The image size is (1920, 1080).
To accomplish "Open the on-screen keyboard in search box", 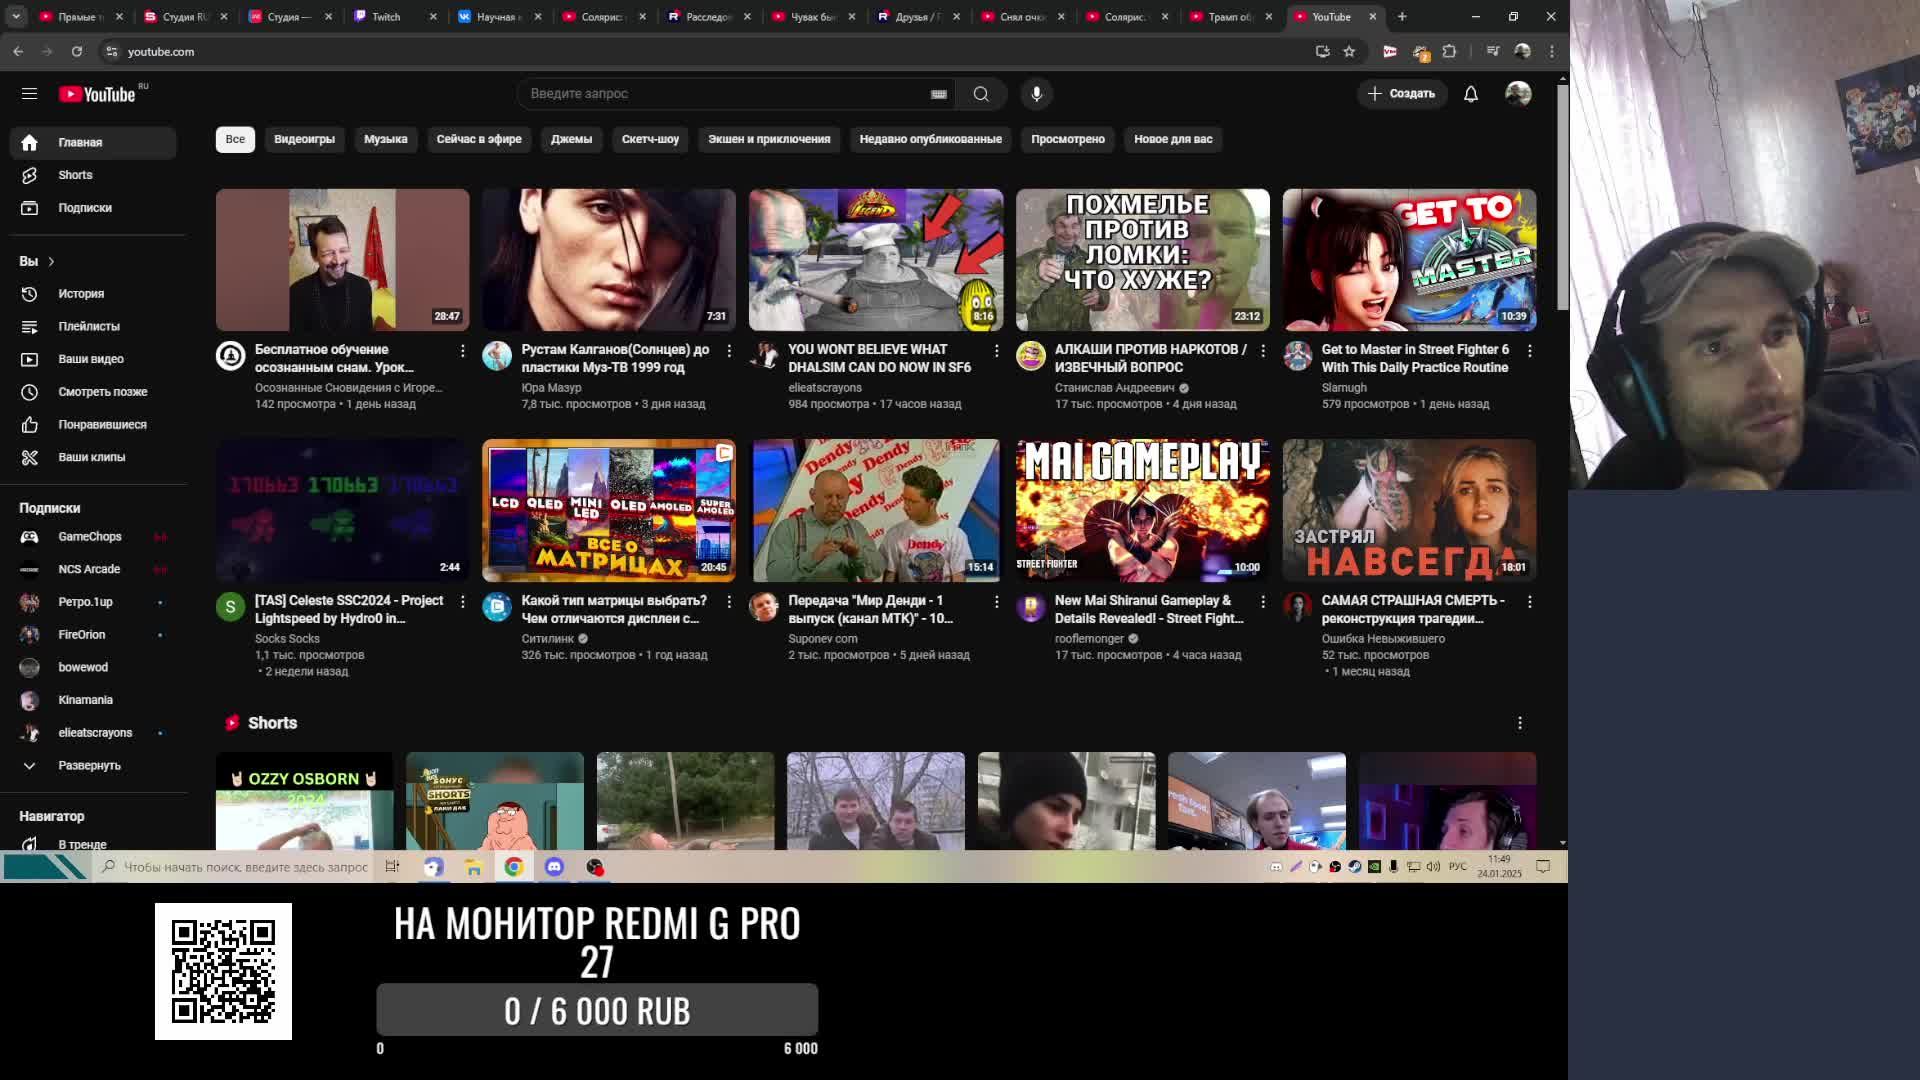I will [x=938, y=94].
